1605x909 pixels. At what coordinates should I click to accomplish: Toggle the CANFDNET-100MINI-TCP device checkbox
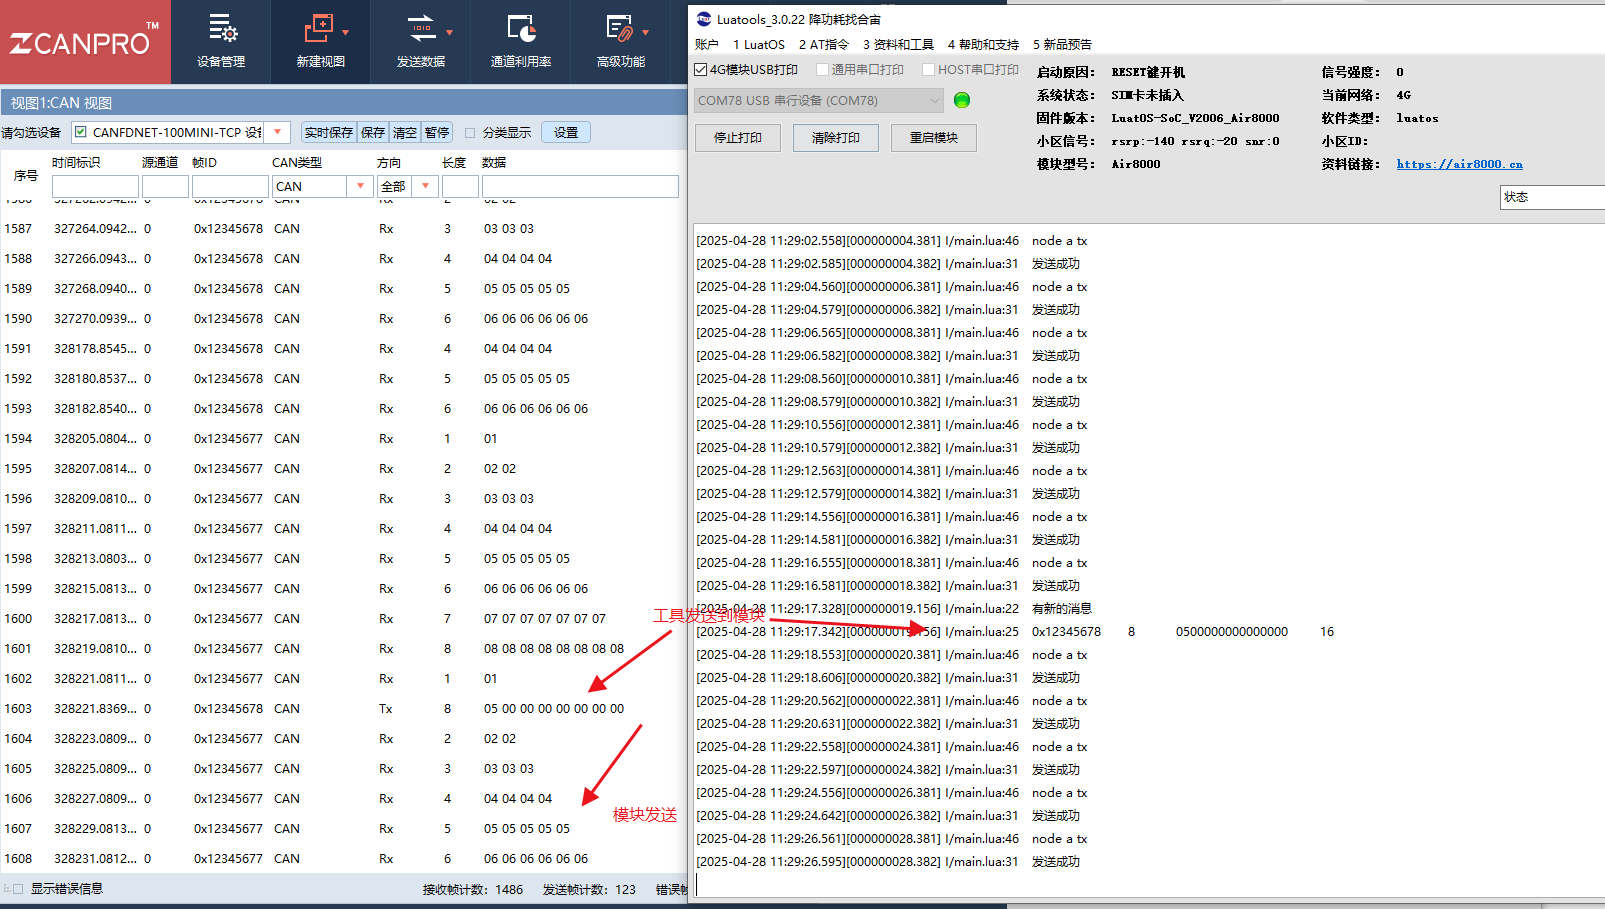(81, 132)
